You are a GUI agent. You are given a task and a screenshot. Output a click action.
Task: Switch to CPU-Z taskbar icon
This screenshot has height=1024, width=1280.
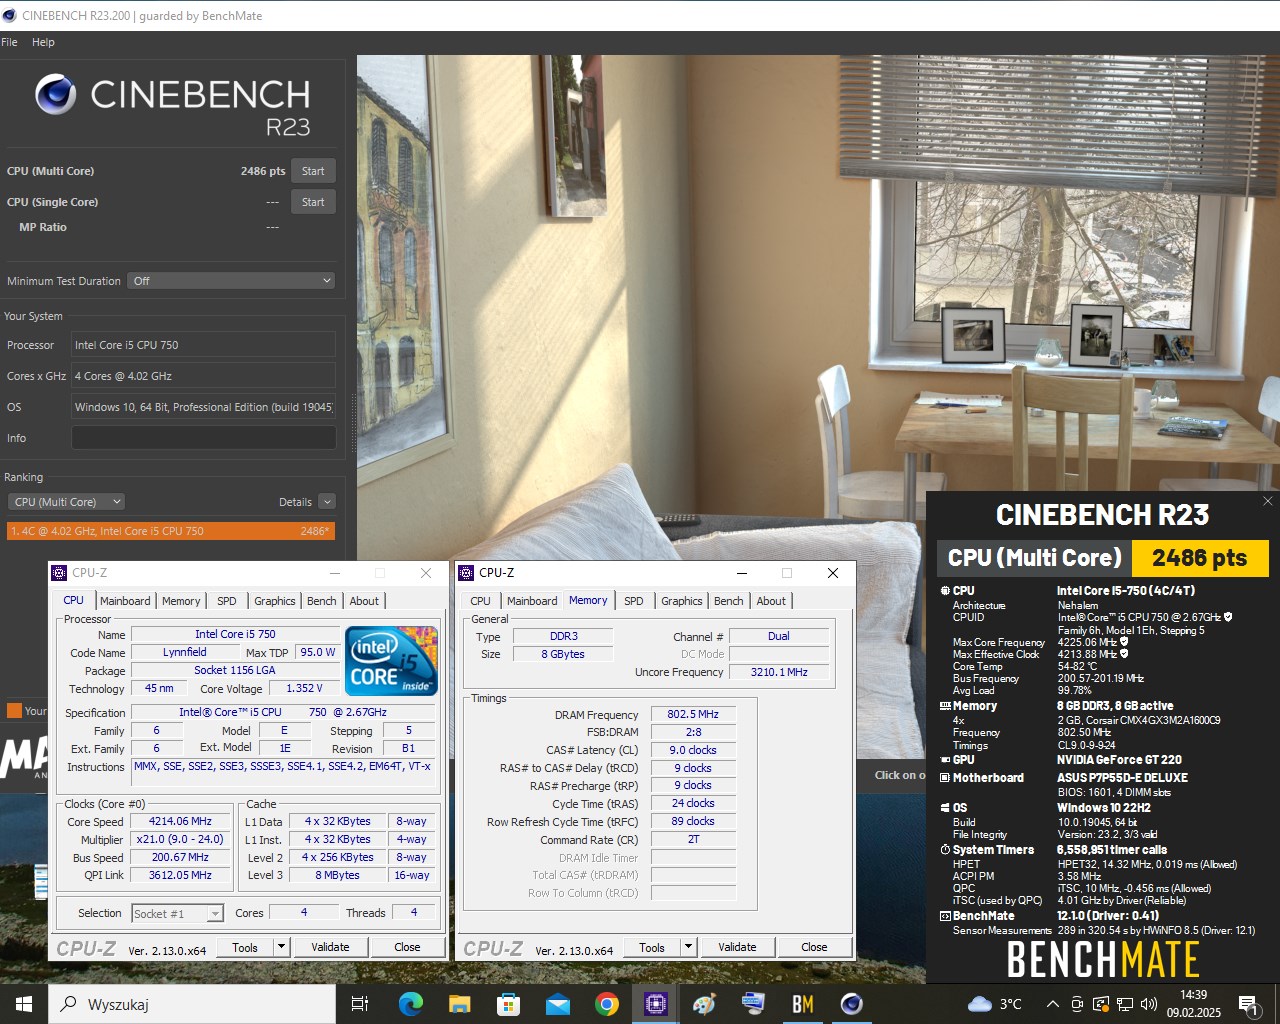pyautogui.click(x=656, y=1004)
